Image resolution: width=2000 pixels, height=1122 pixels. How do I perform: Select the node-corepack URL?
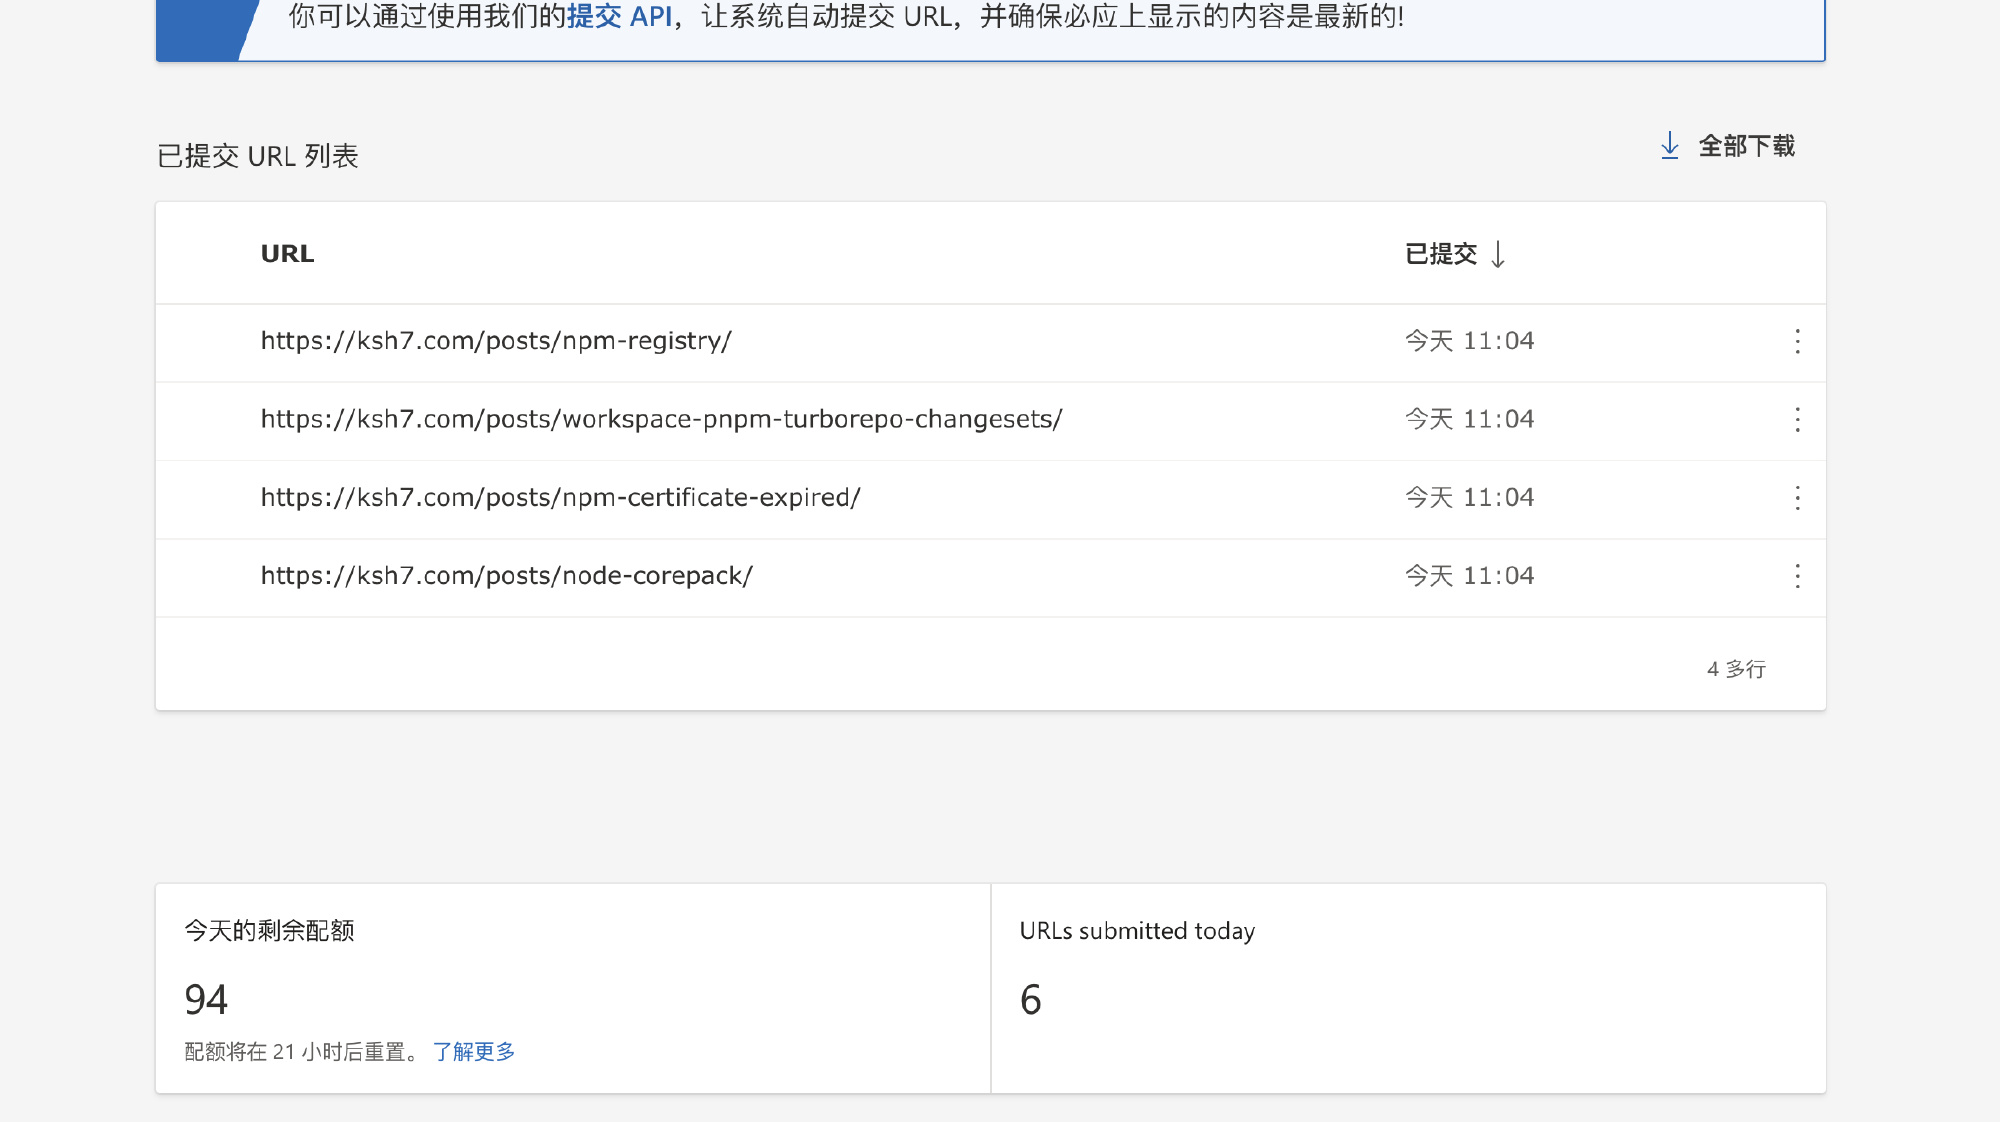point(506,575)
